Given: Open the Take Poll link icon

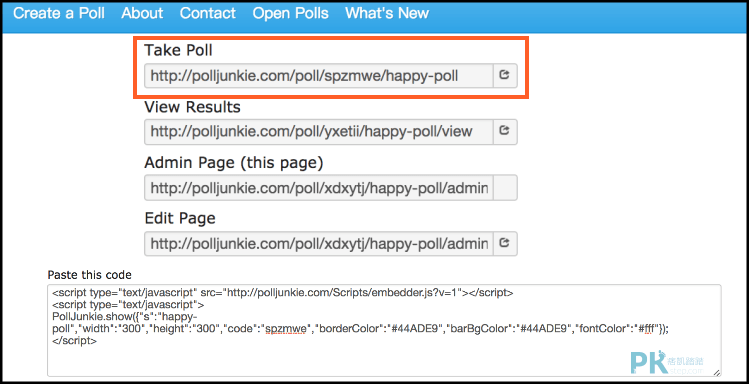Looking at the screenshot, I should coord(504,75).
